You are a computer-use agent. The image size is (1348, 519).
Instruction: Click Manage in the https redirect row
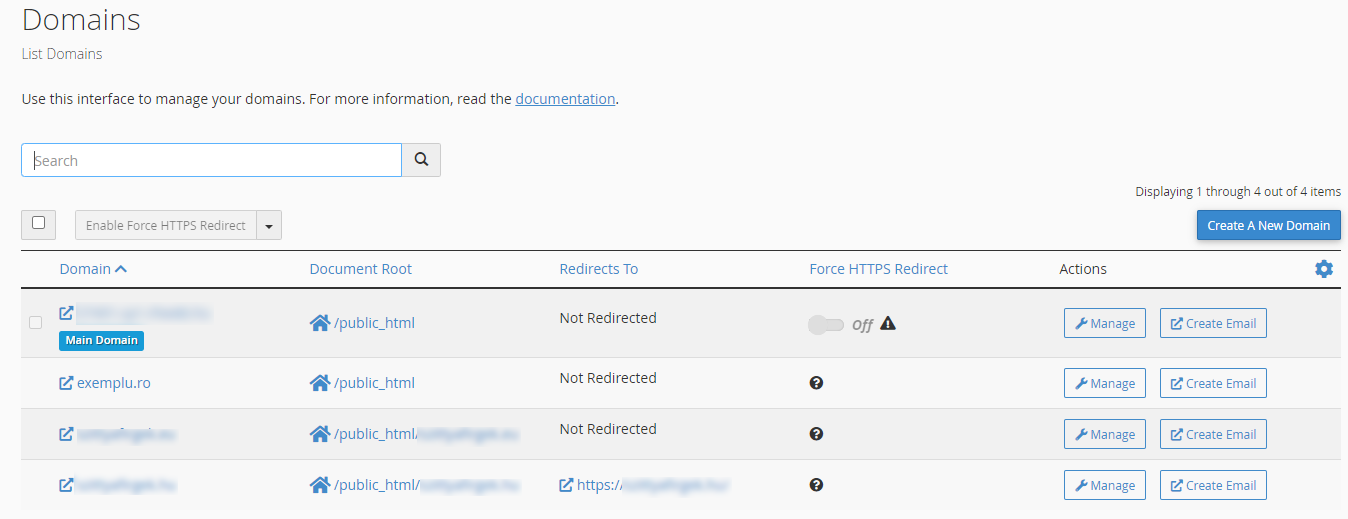pos(1105,485)
